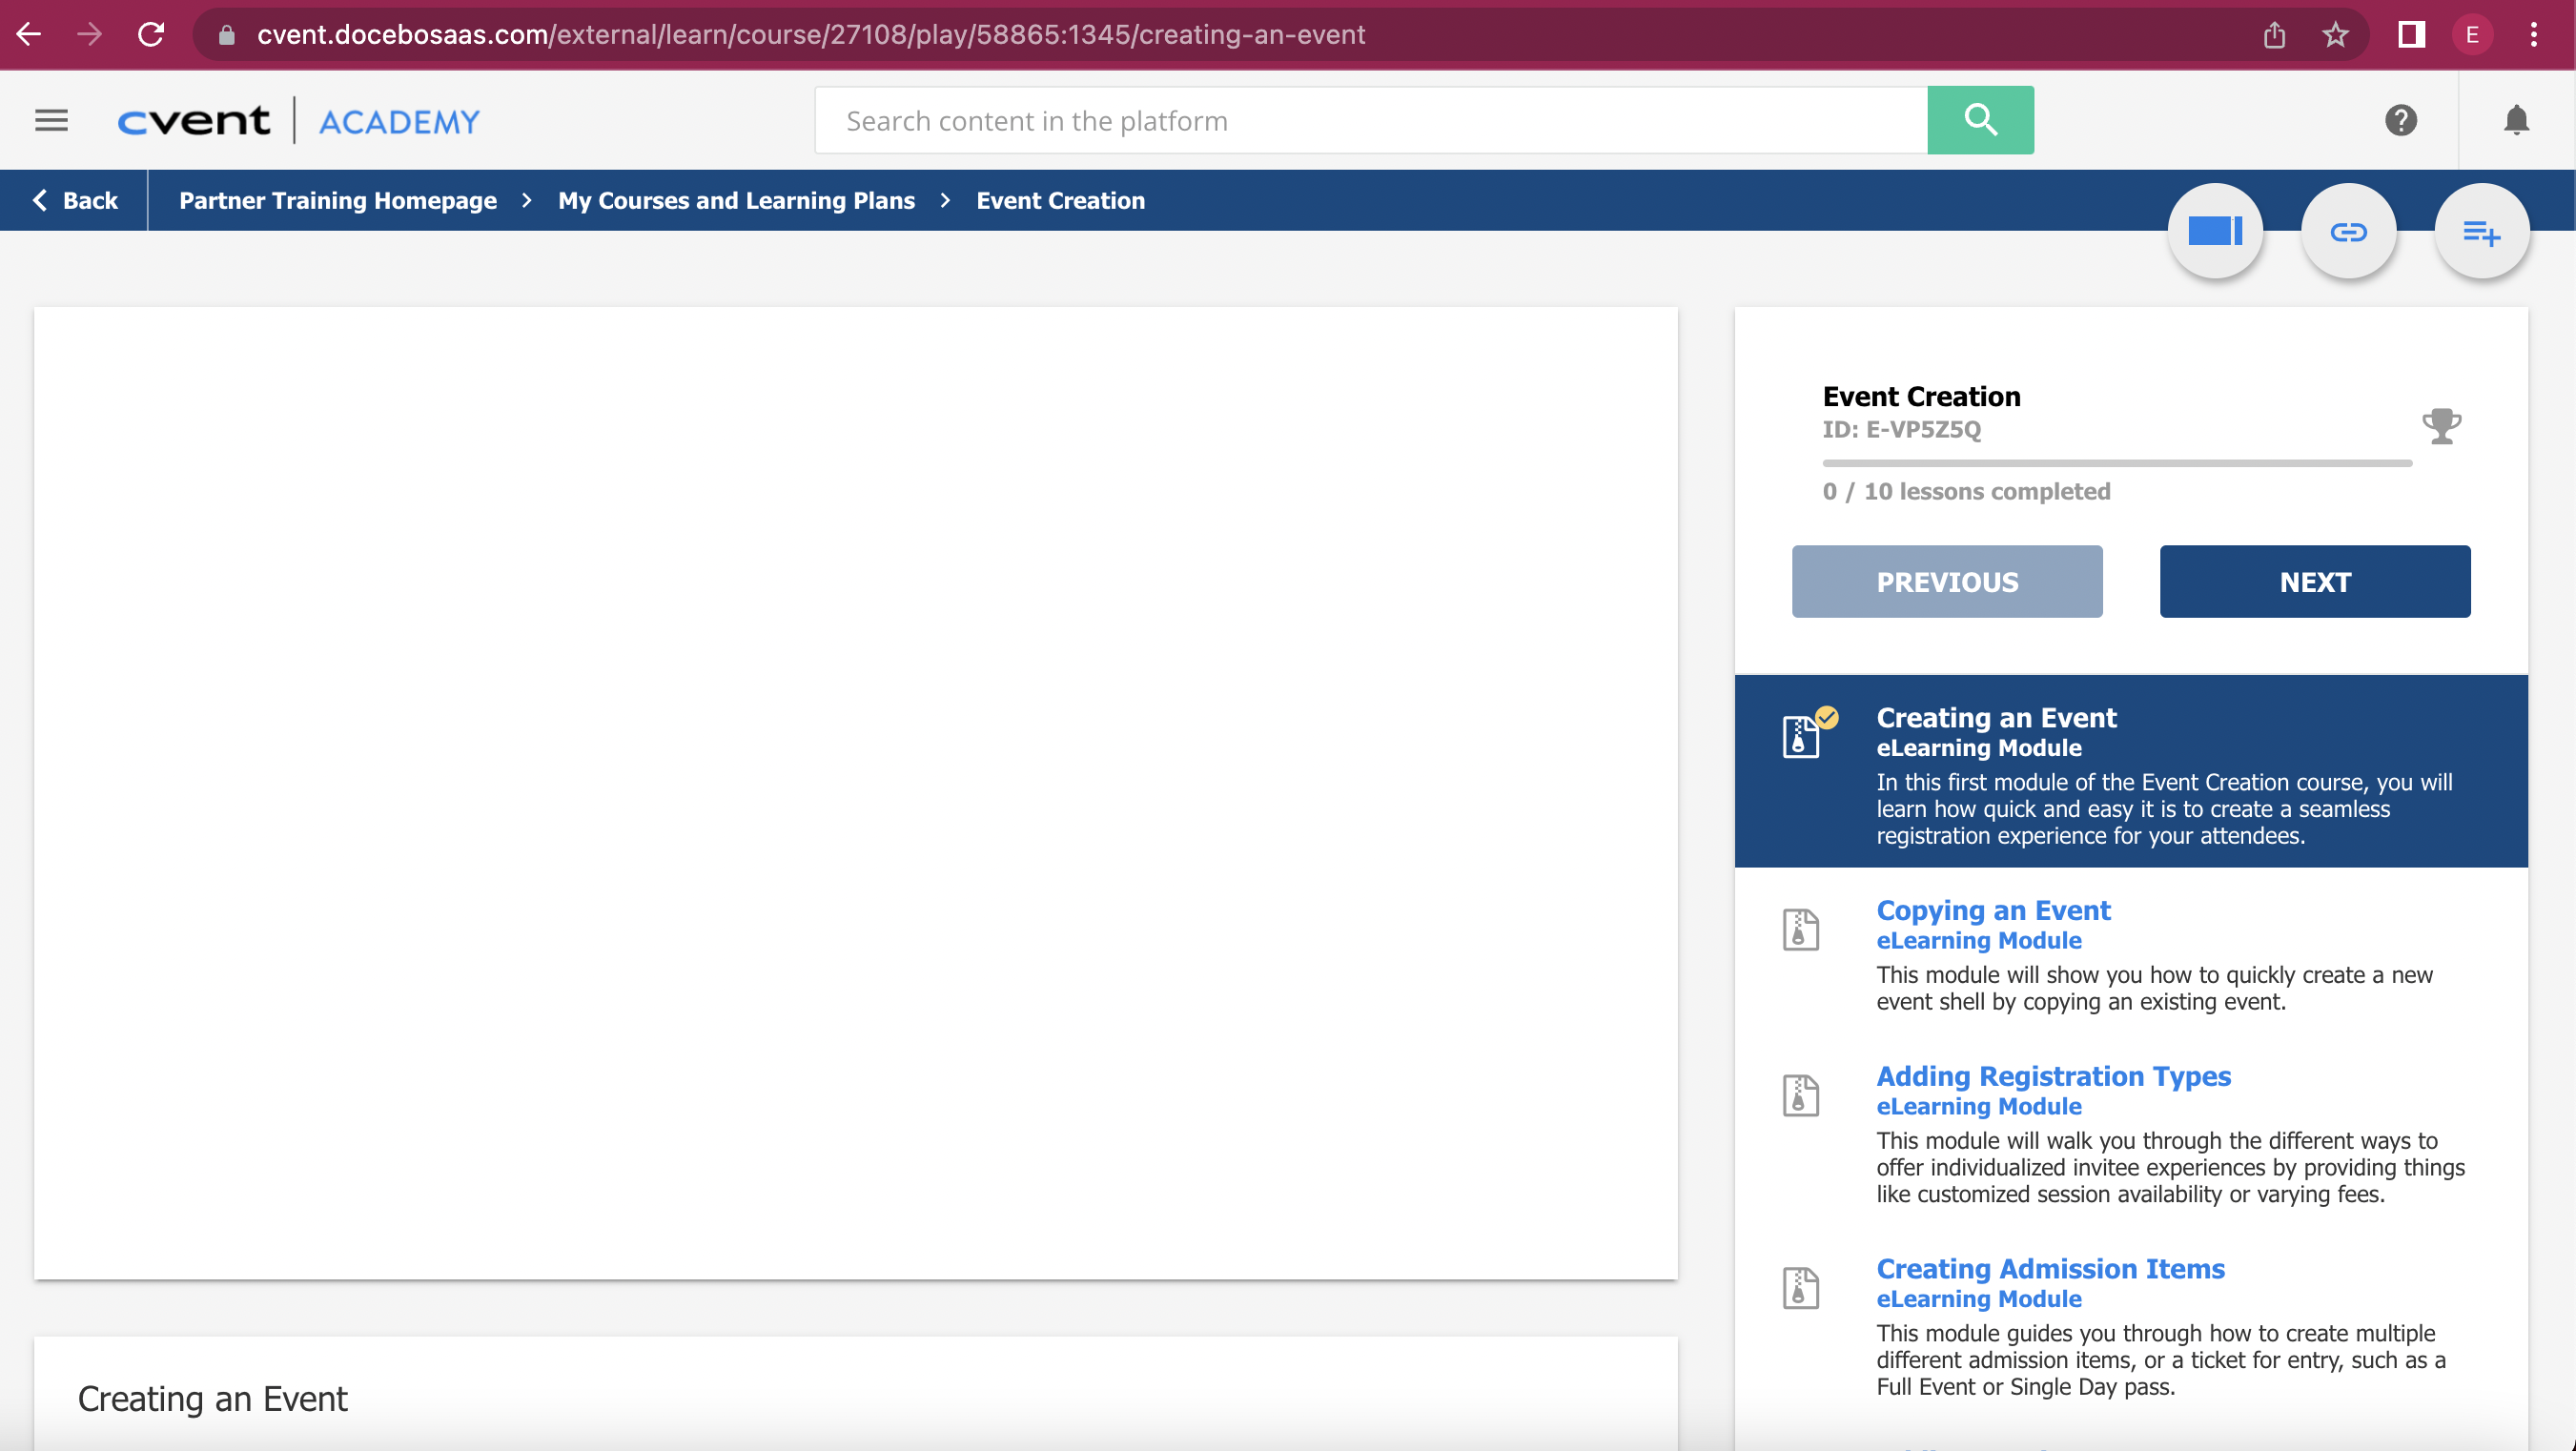Bookmark page with browser star icon
Image resolution: width=2576 pixels, height=1451 pixels.
point(2335,35)
